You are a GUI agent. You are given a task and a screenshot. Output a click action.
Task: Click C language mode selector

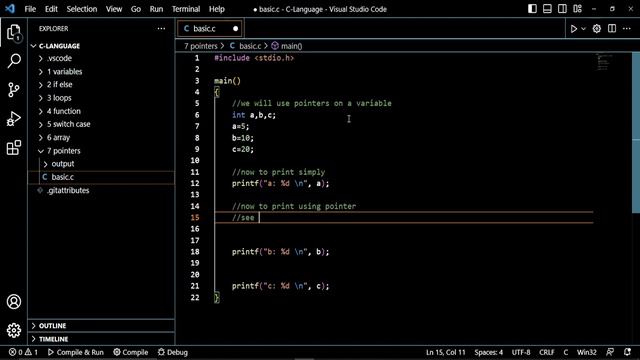(x=566, y=352)
